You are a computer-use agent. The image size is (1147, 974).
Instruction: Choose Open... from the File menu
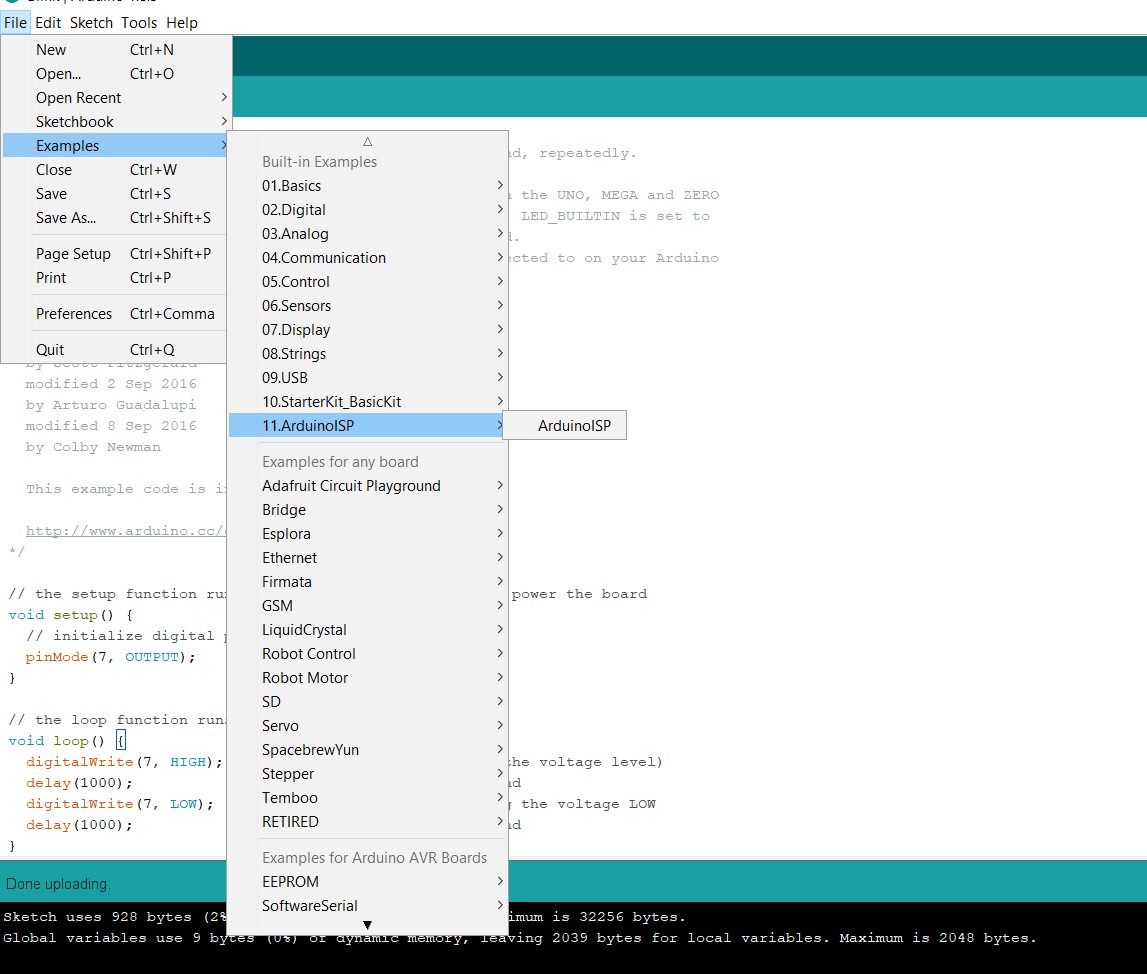(116, 74)
